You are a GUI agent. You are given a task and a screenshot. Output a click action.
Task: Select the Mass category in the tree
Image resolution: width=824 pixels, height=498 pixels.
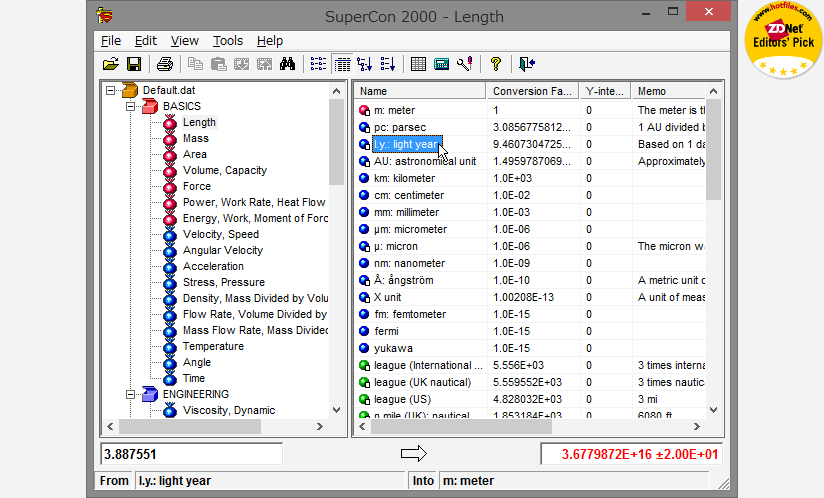[x=195, y=138]
